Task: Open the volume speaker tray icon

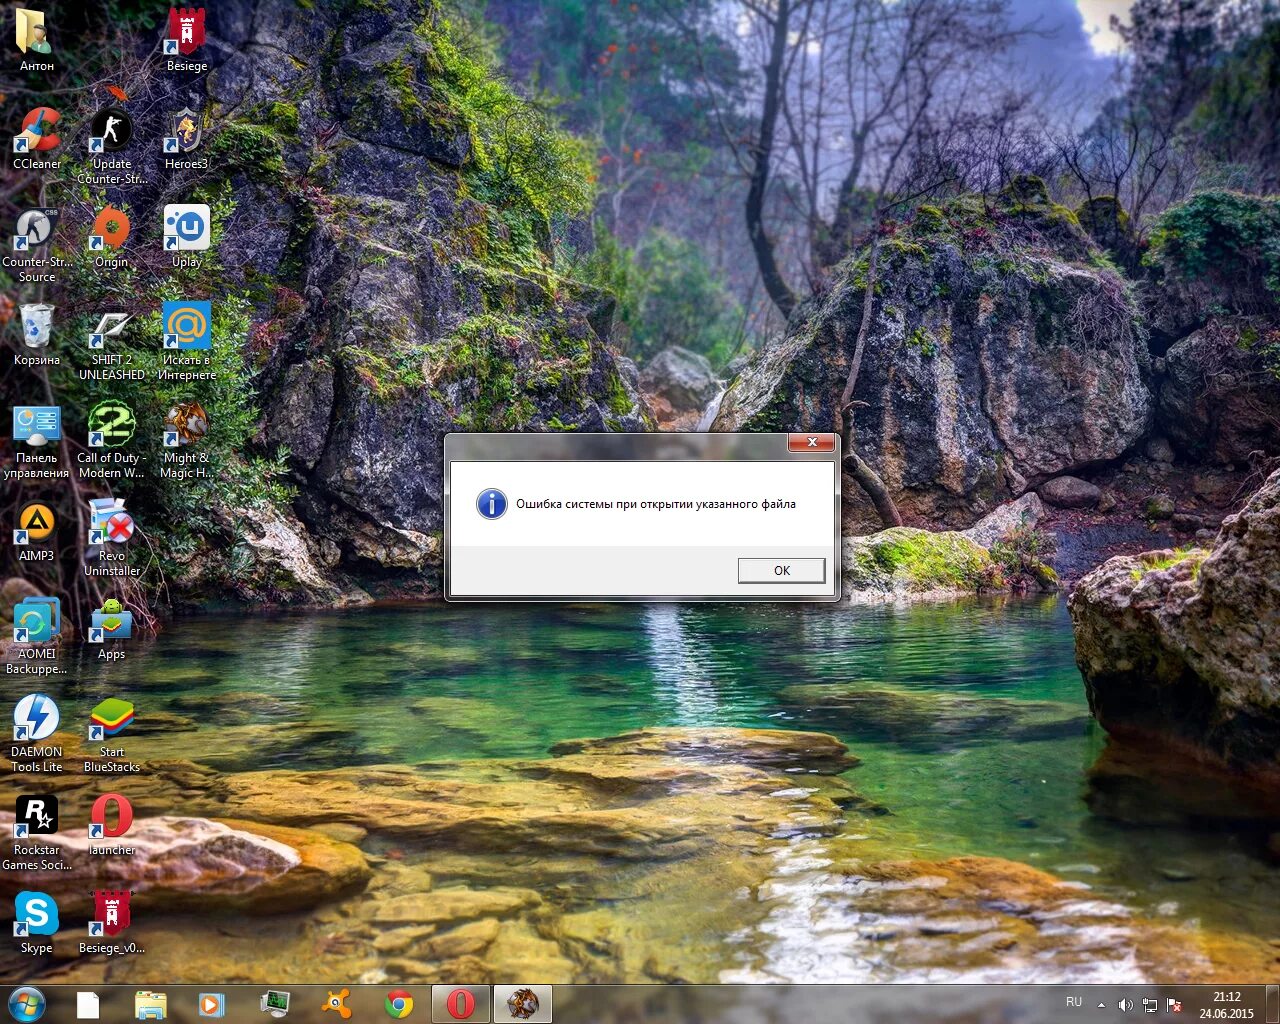Action: [x=1125, y=1005]
